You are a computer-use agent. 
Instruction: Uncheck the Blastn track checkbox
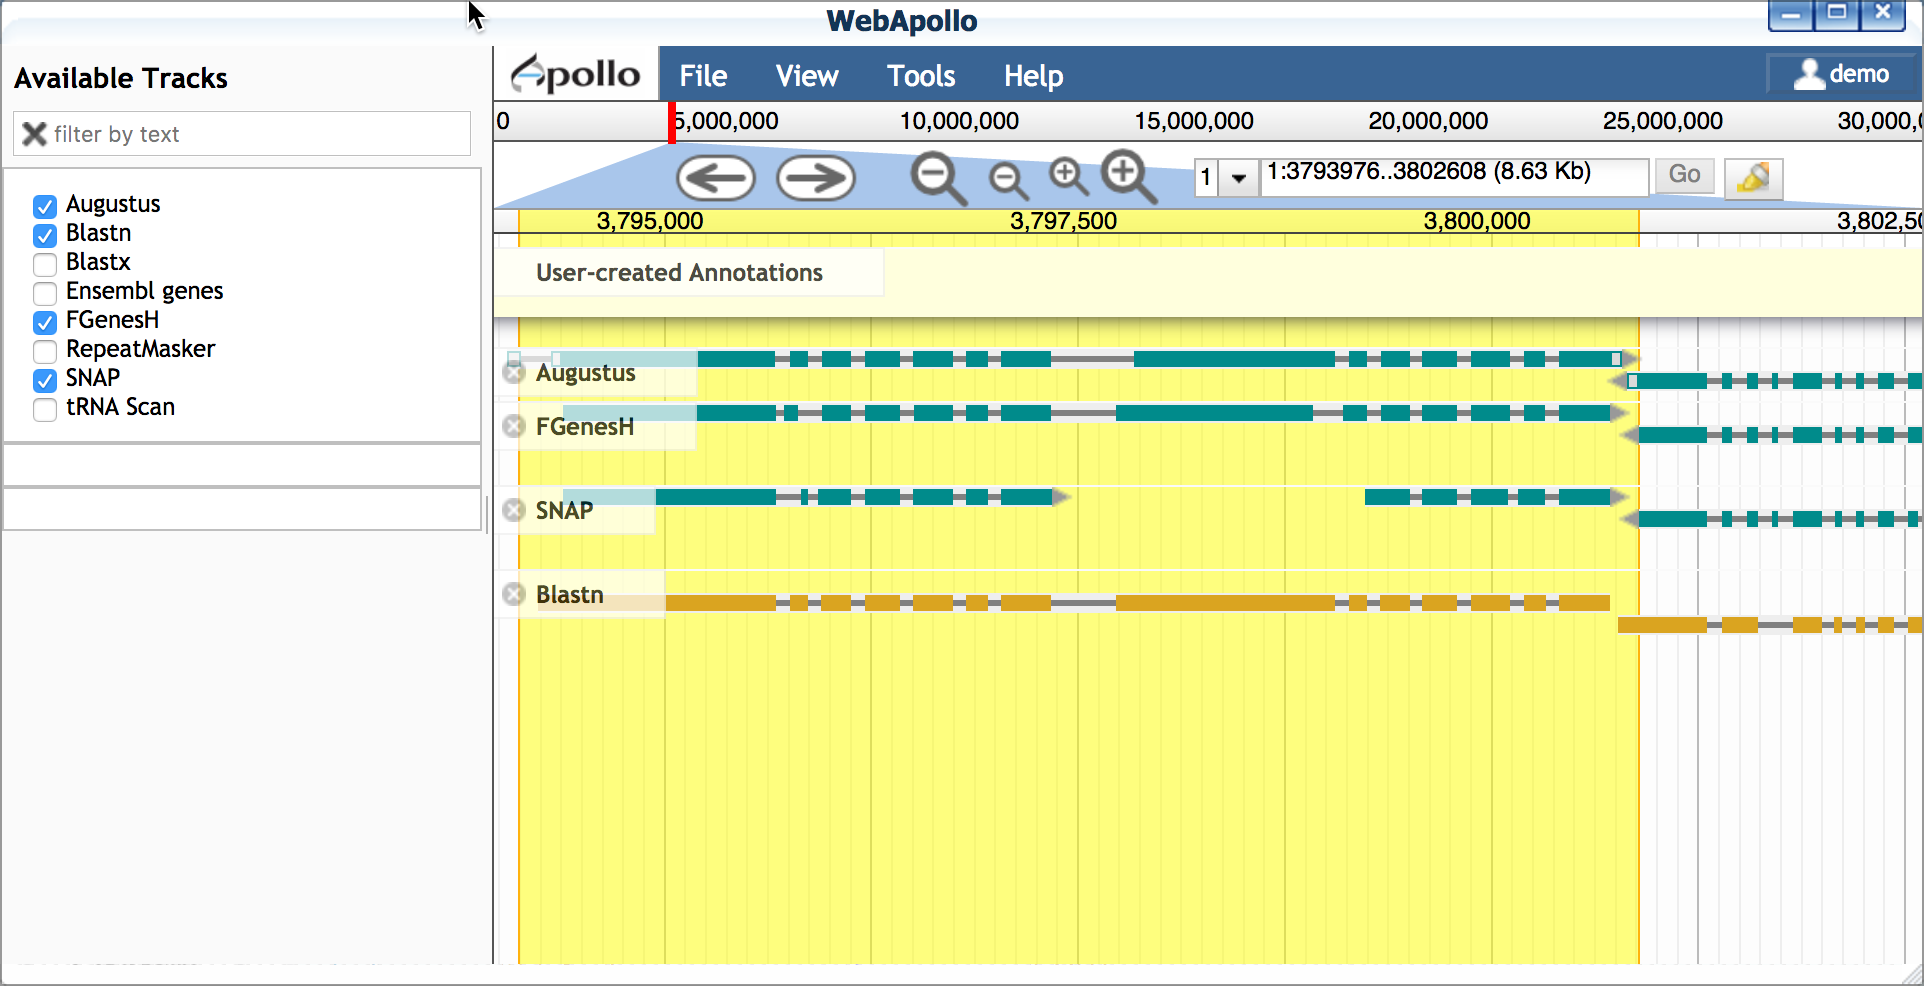tap(45, 236)
